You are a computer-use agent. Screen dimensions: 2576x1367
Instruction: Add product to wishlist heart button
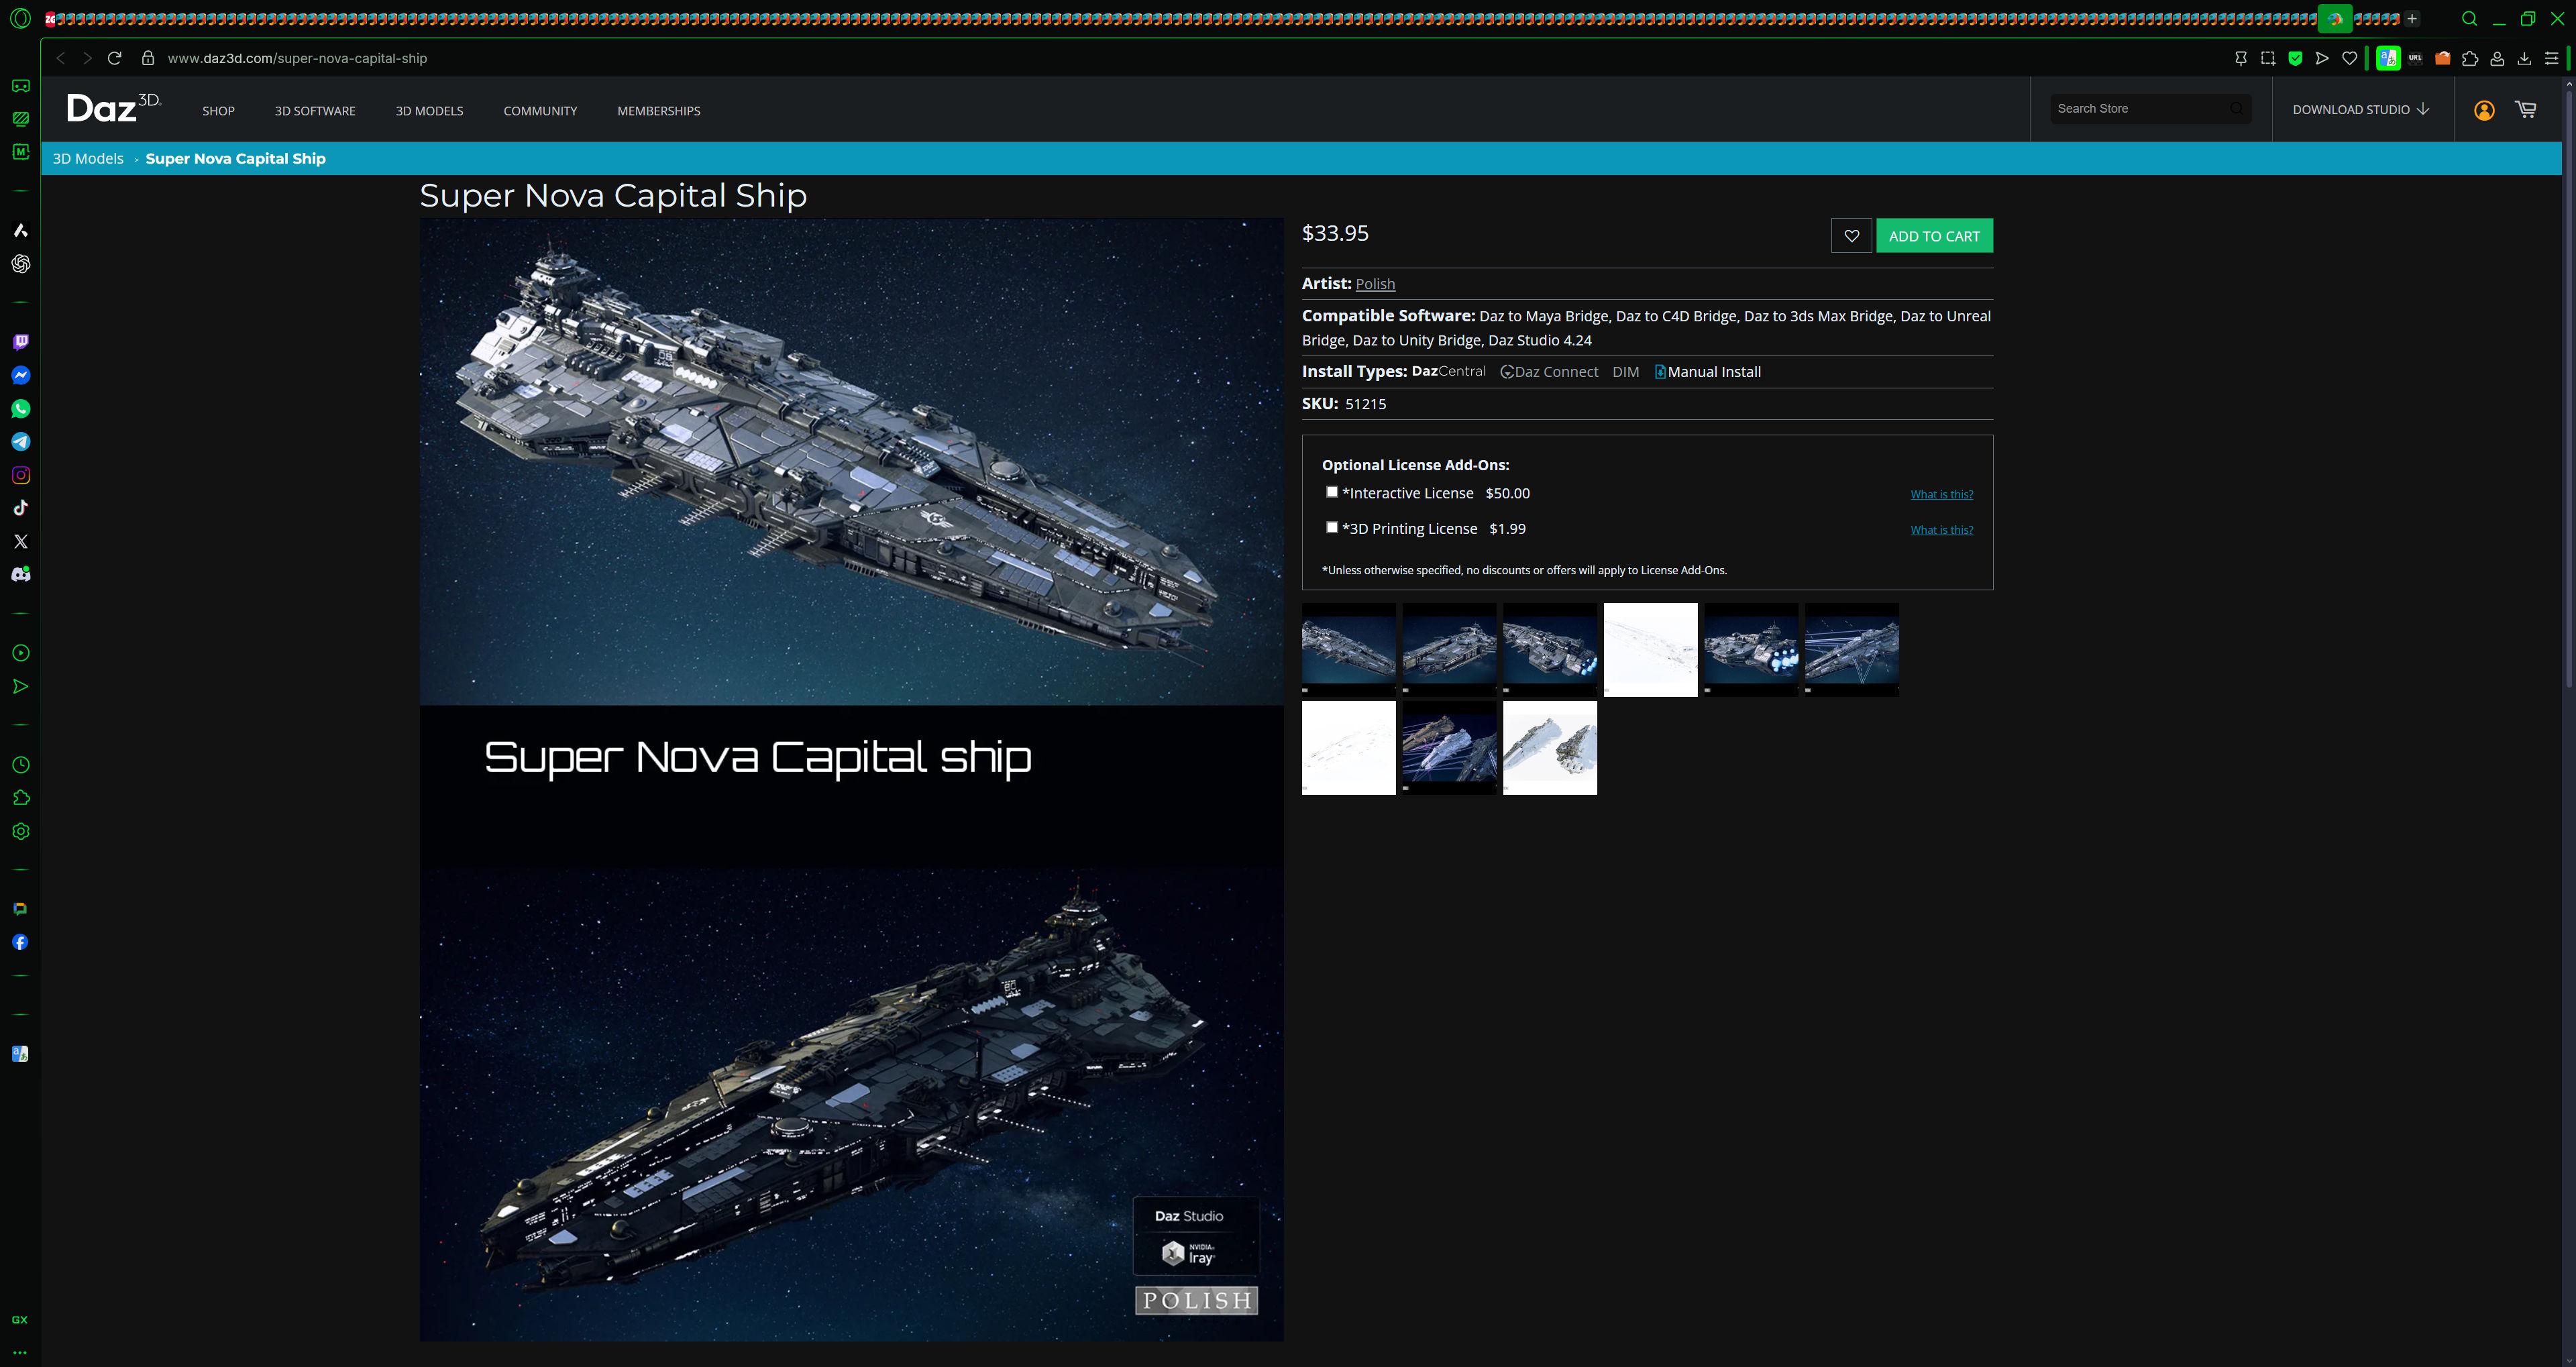(x=1851, y=236)
